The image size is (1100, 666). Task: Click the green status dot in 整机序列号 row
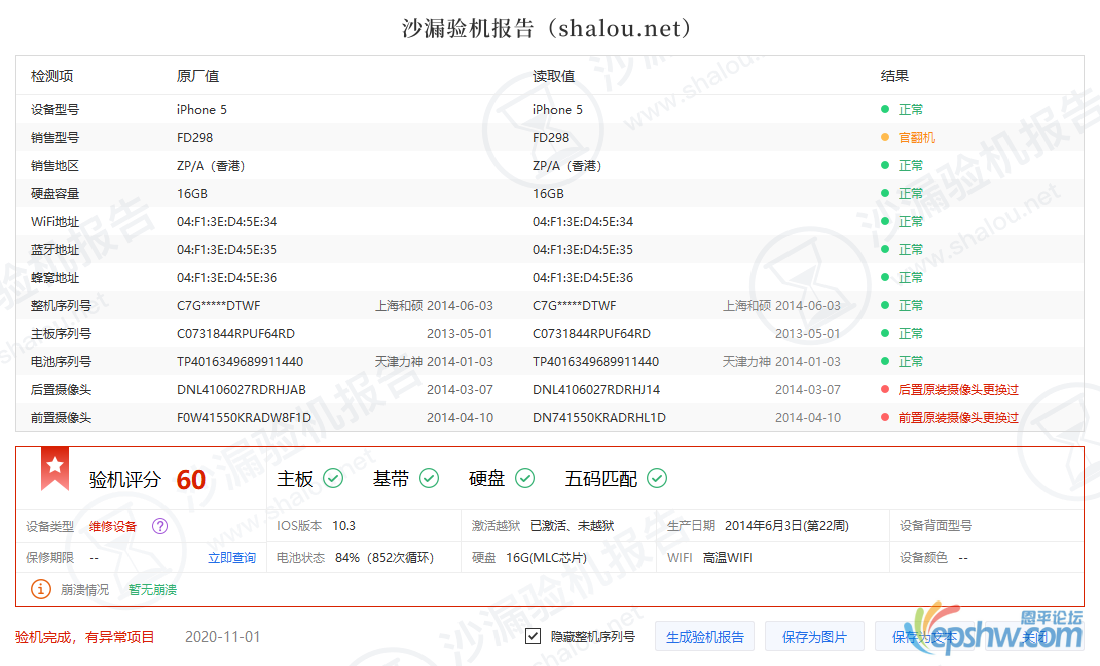(x=885, y=306)
